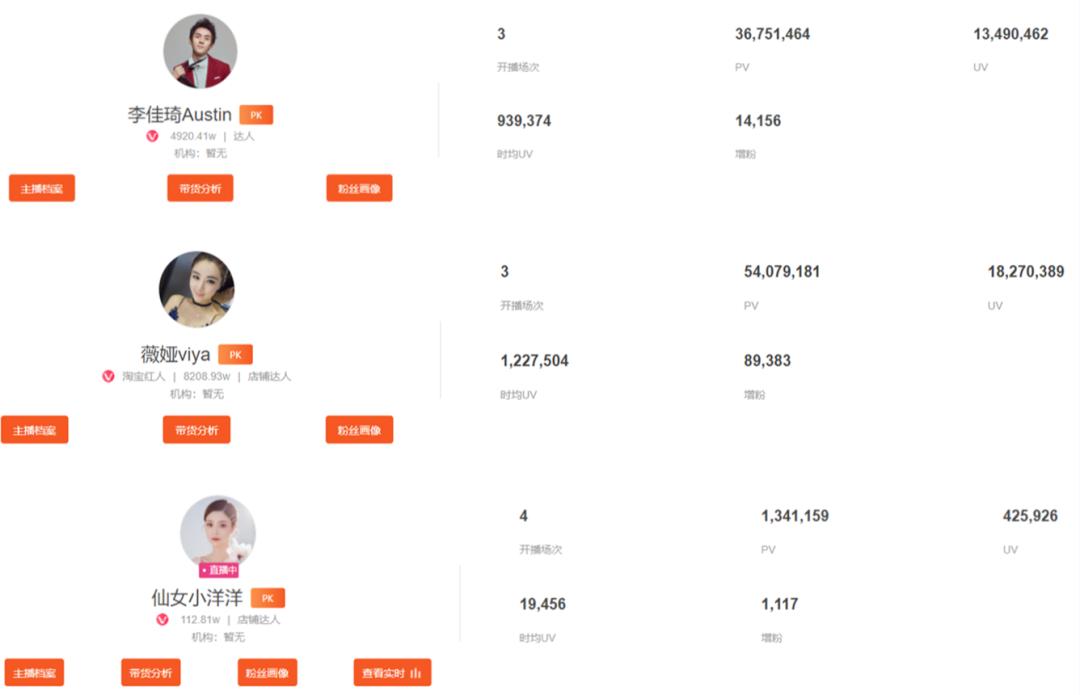Open 主播档案 for 仙女小洋洋
1080x695 pixels.
[34, 673]
